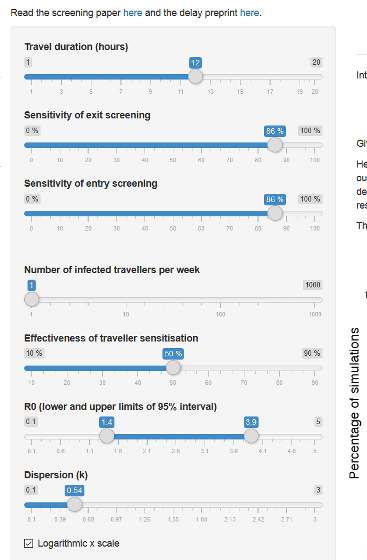Set travel duration to 17 on track

pyautogui.click(x=270, y=77)
